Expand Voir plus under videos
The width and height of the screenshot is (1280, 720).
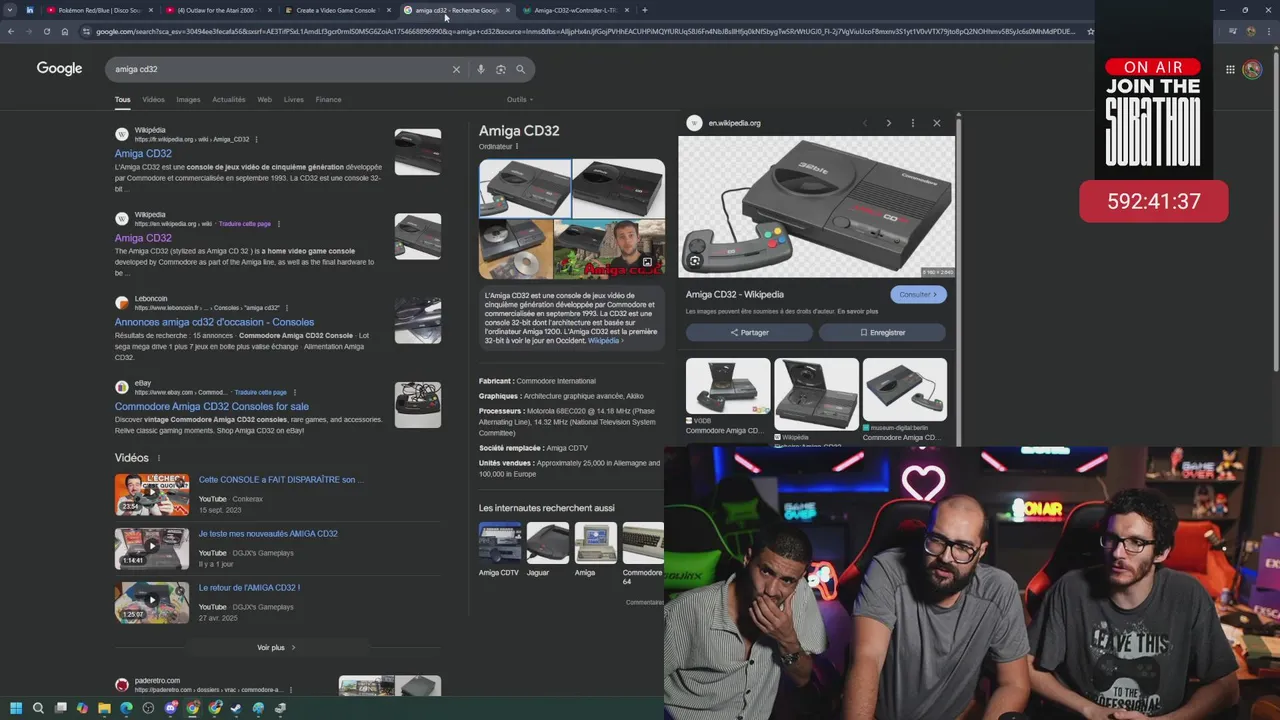pos(277,647)
